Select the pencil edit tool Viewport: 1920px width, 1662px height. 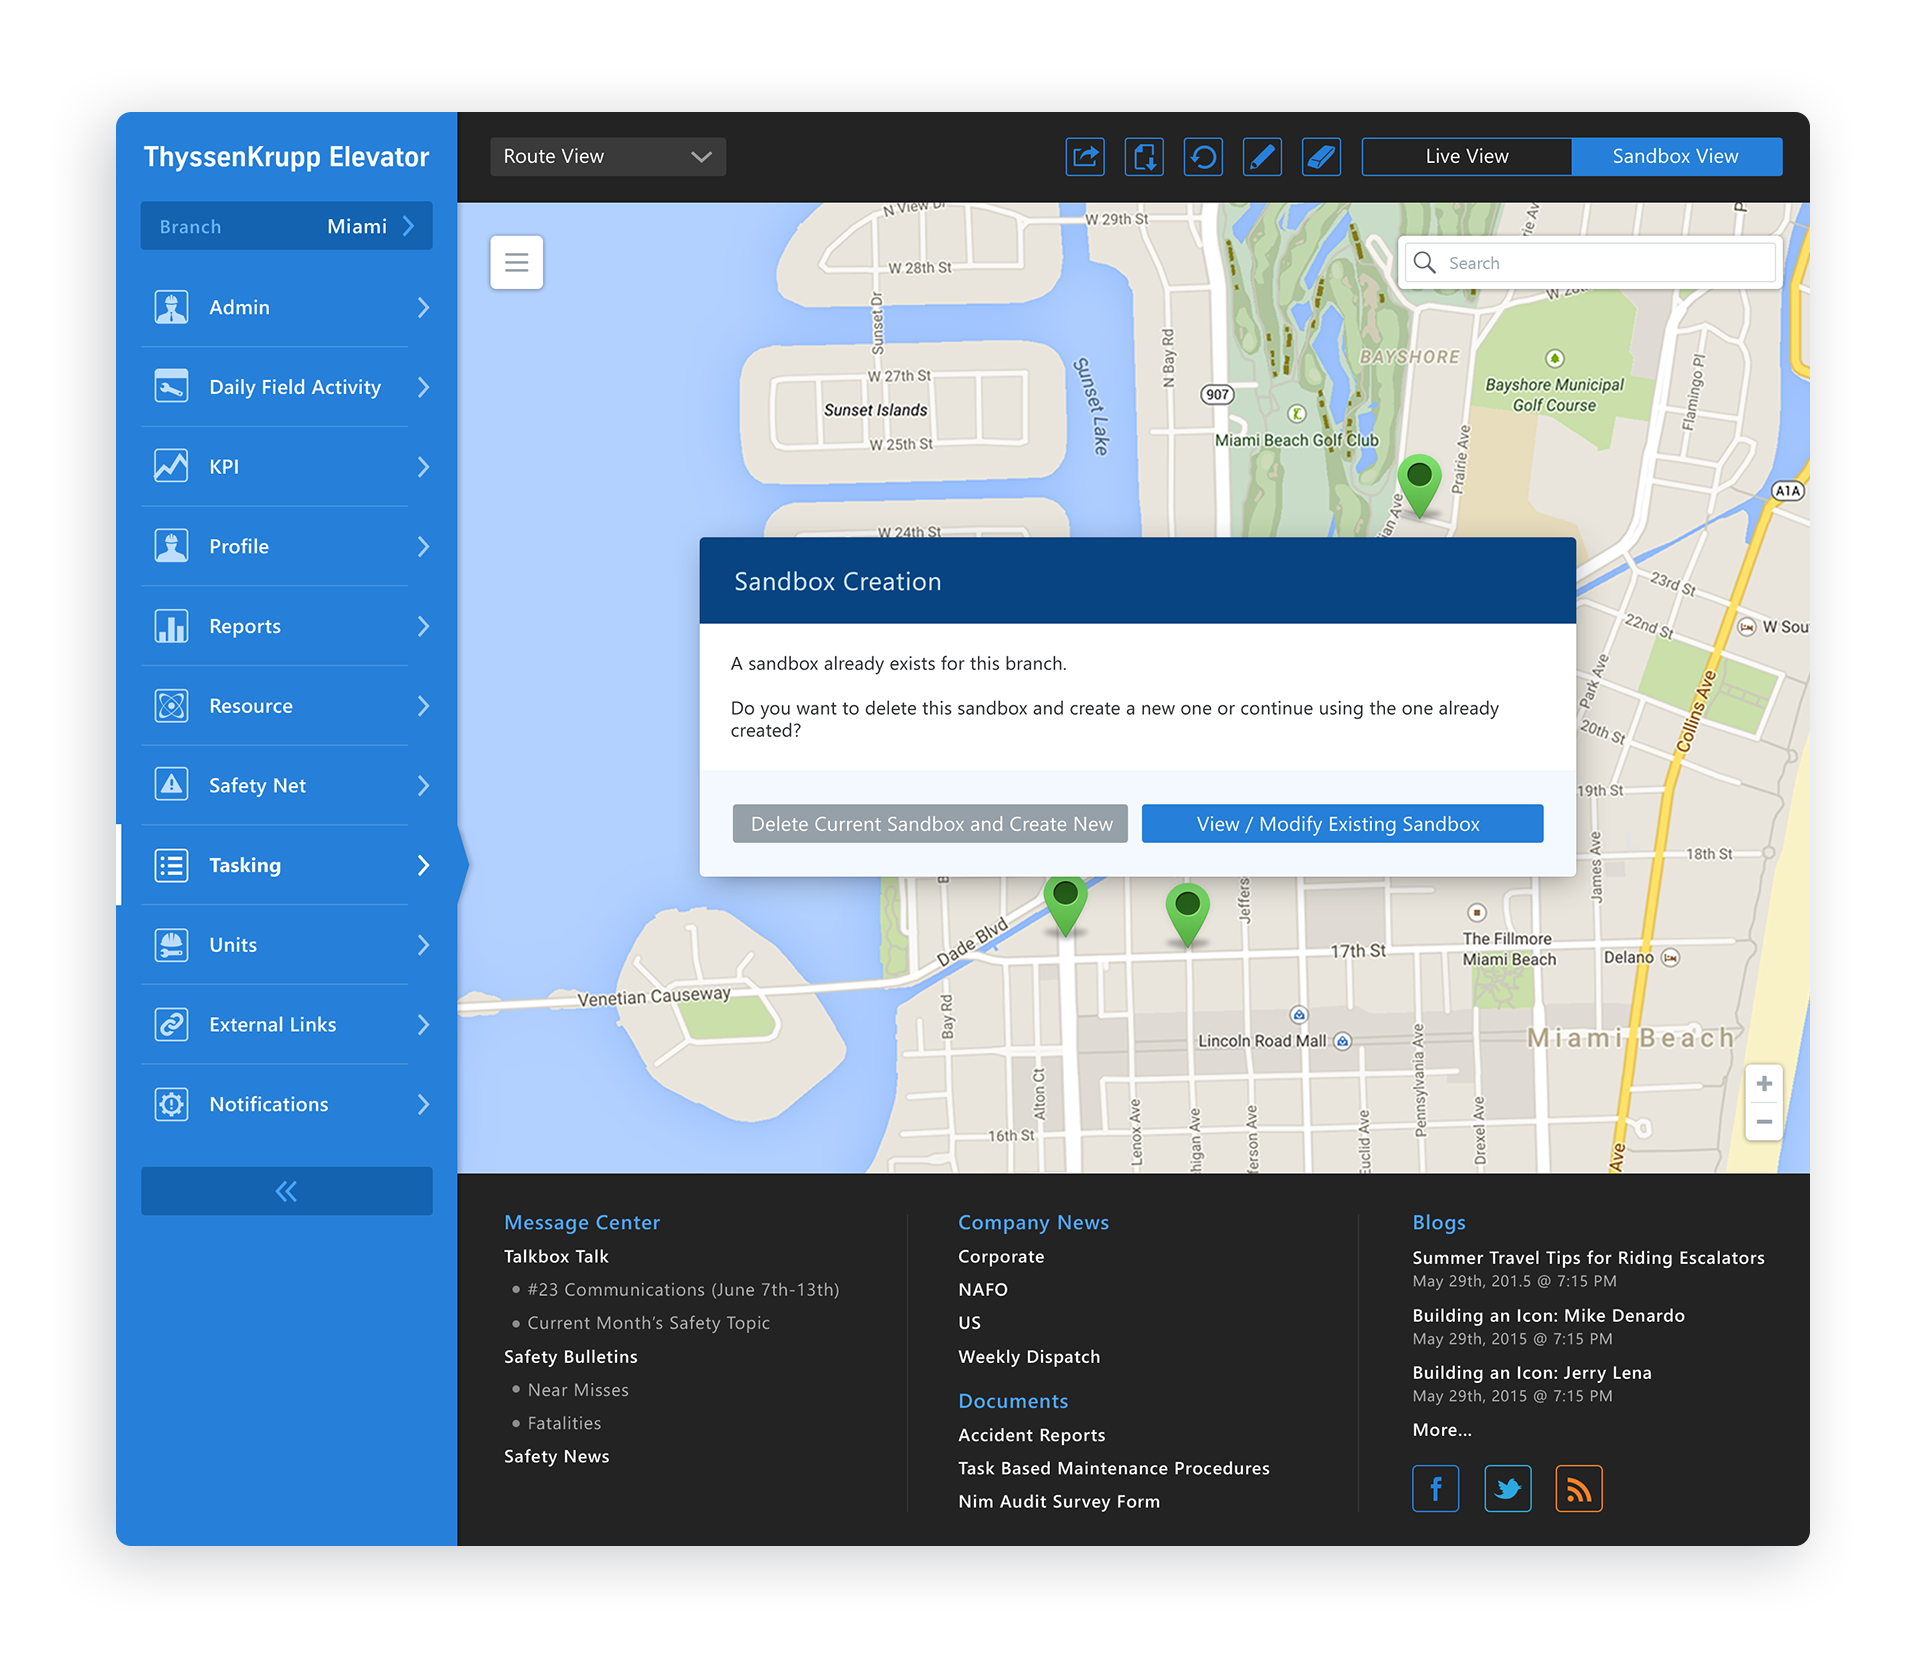pyautogui.click(x=1262, y=157)
